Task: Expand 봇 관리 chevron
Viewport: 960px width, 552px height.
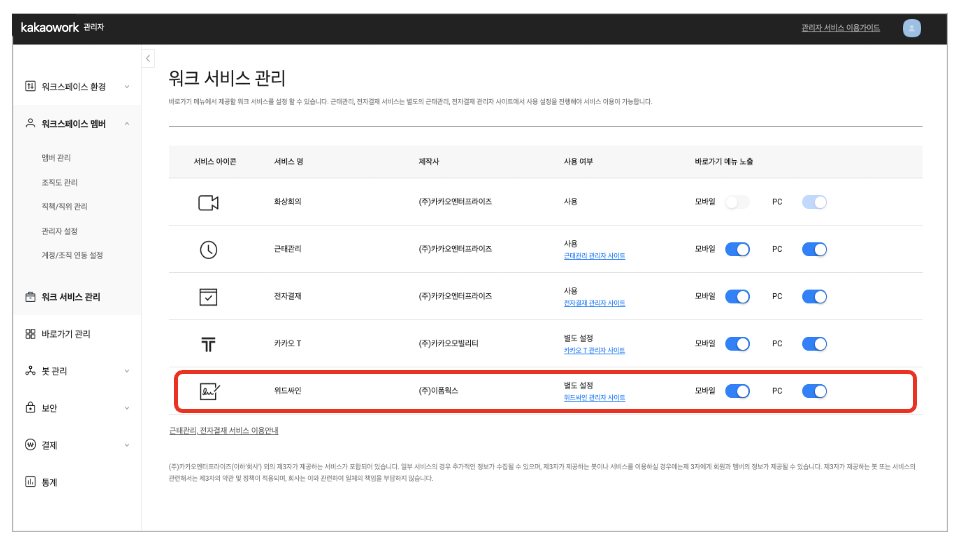Action: [x=127, y=371]
